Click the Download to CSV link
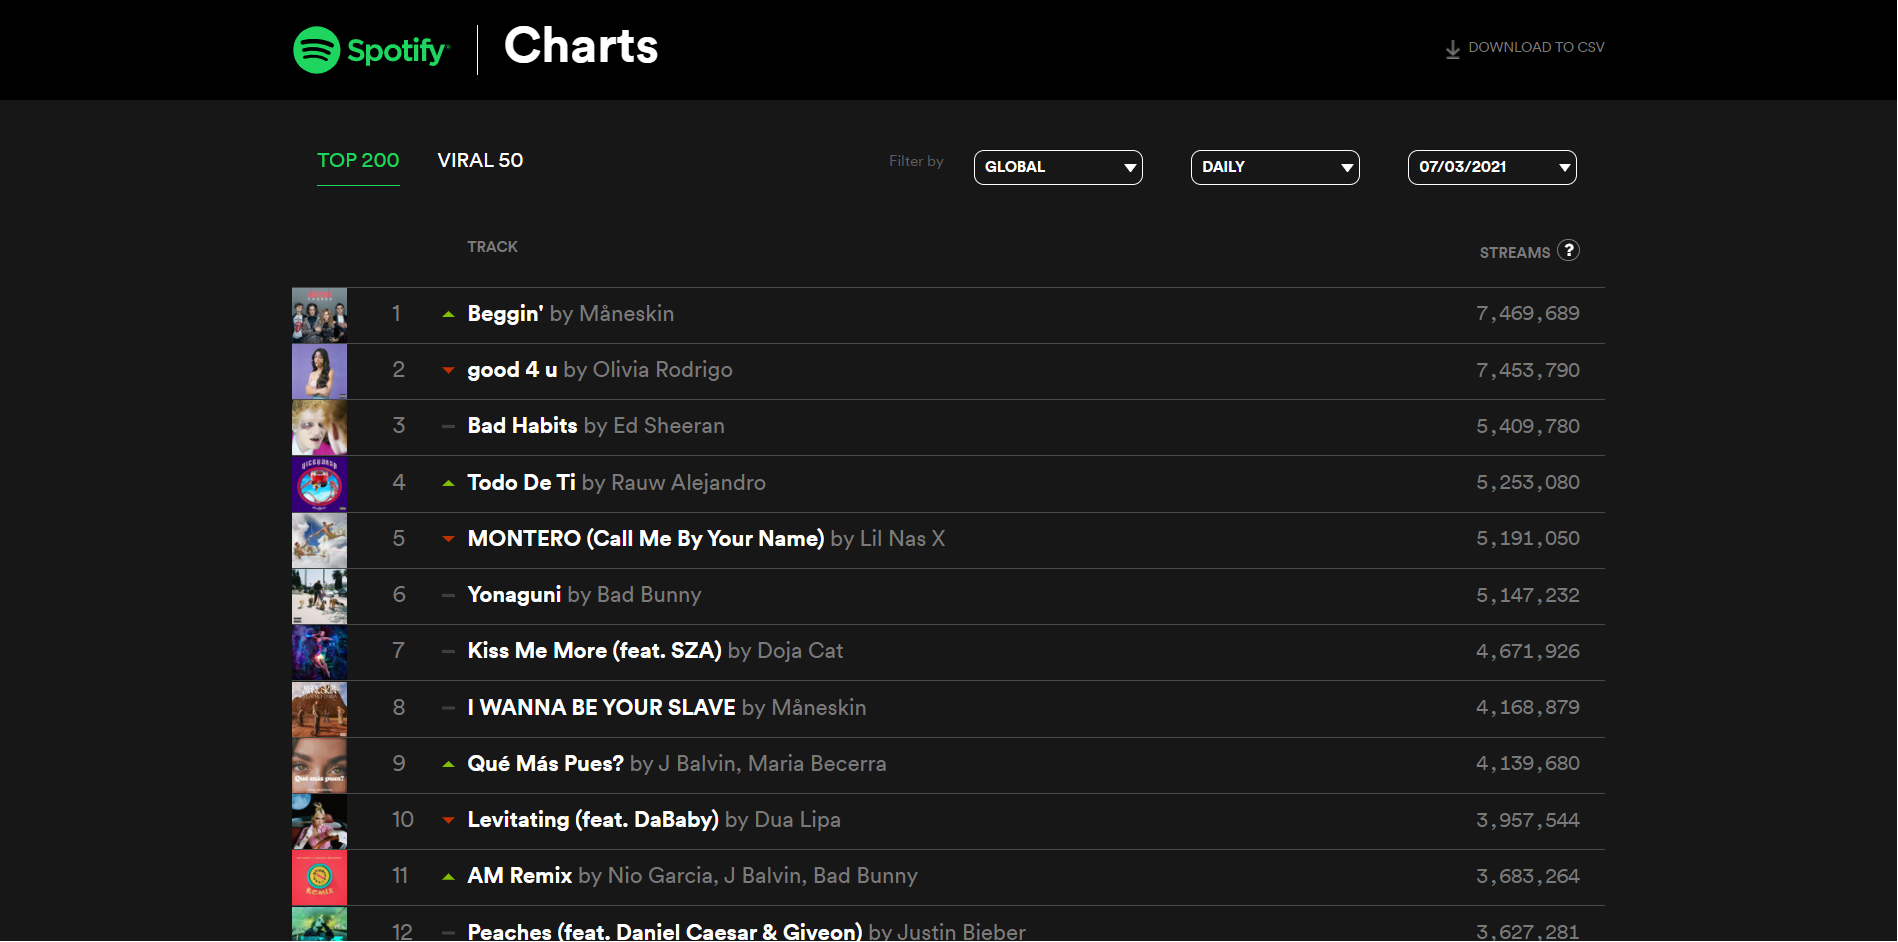Viewport: 1898px width, 942px height. [x=1535, y=47]
